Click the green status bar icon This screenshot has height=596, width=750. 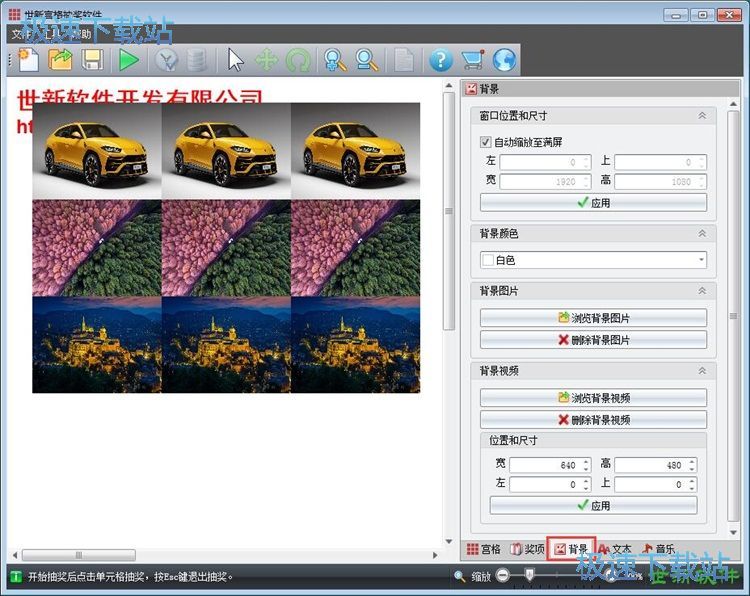click(x=16, y=577)
